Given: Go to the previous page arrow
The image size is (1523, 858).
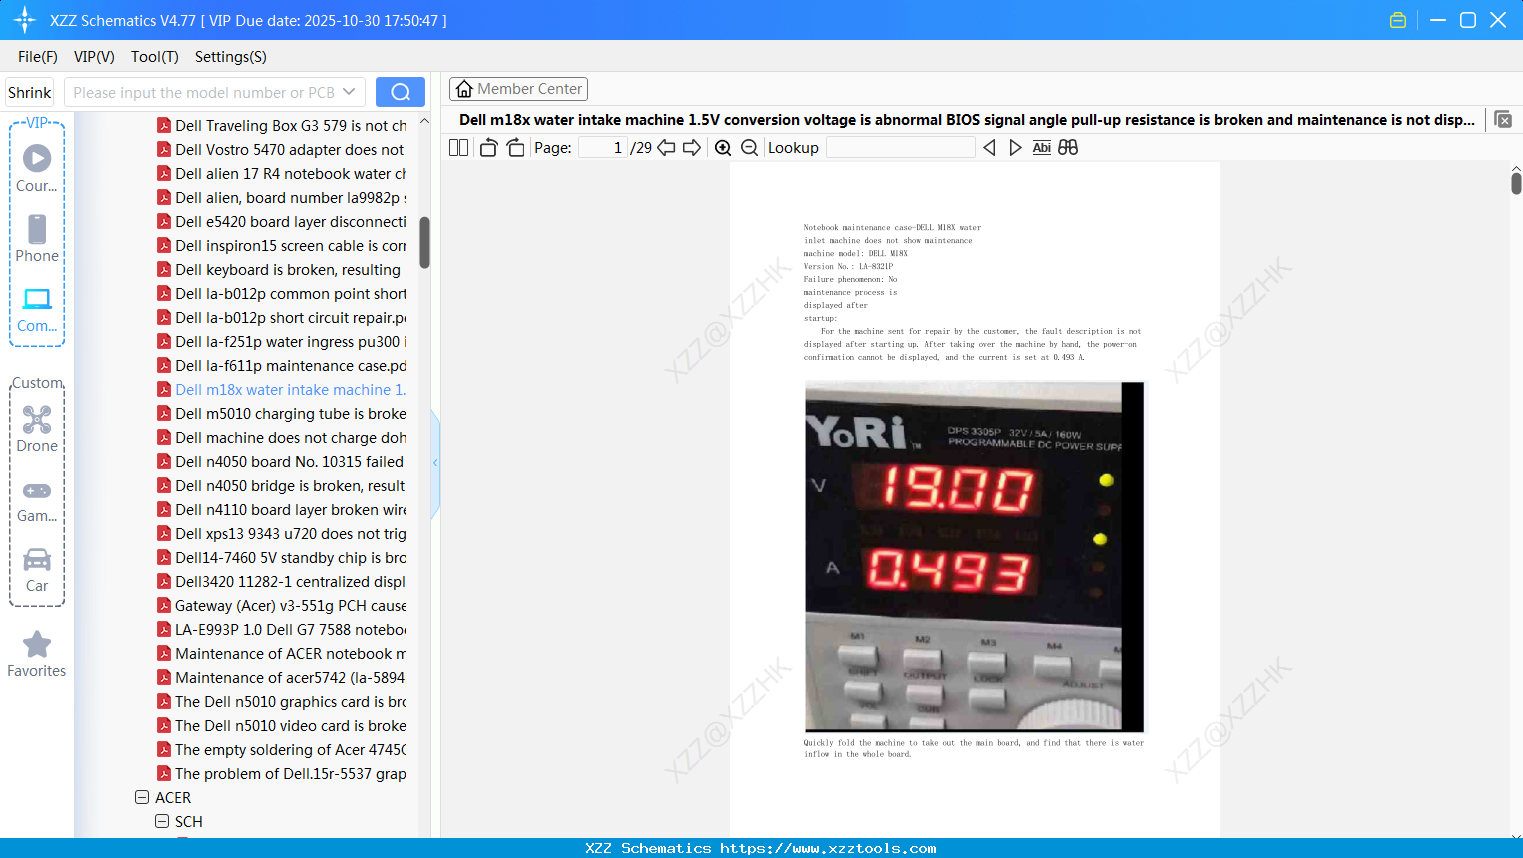Looking at the screenshot, I should point(666,148).
